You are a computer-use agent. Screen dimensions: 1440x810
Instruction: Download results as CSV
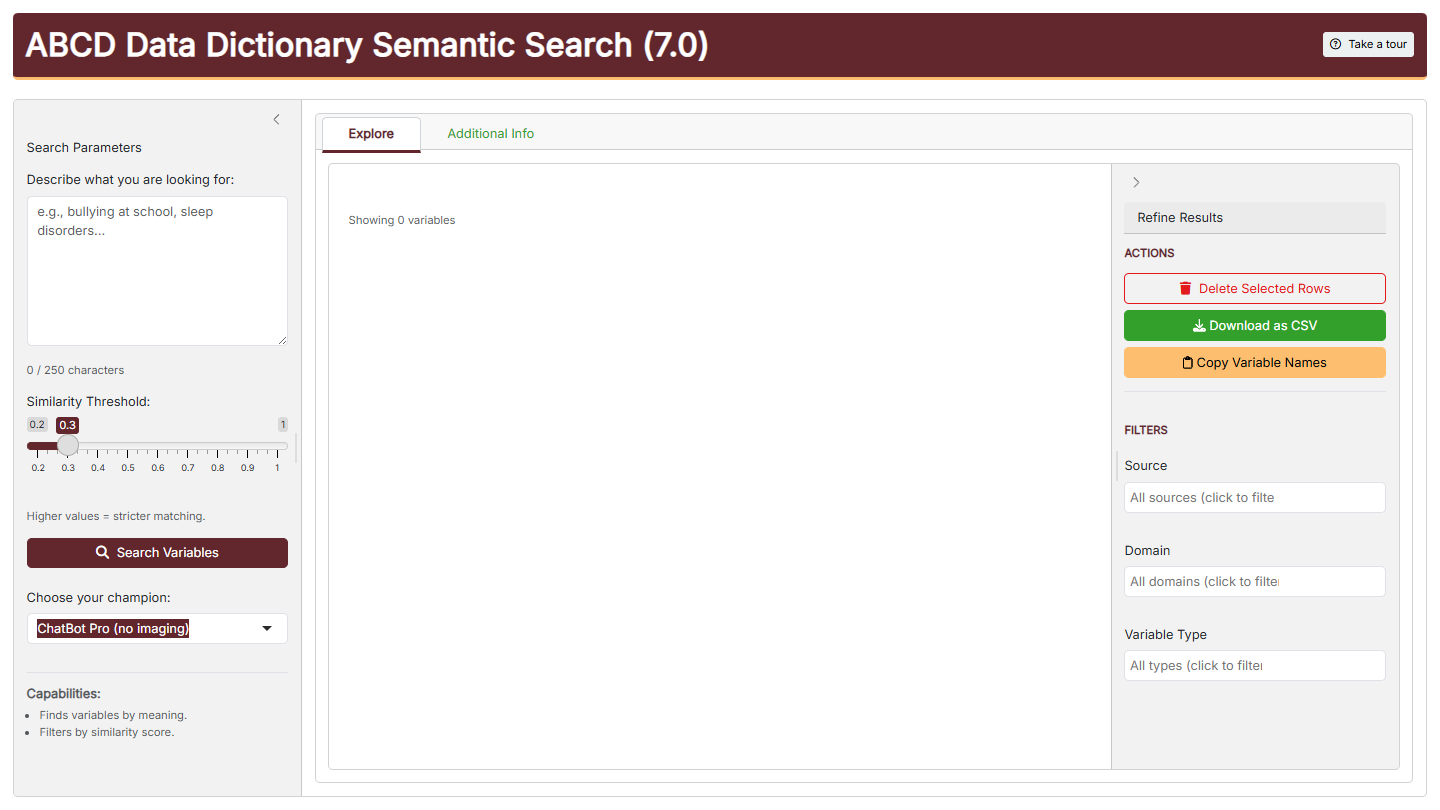[1255, 326]
